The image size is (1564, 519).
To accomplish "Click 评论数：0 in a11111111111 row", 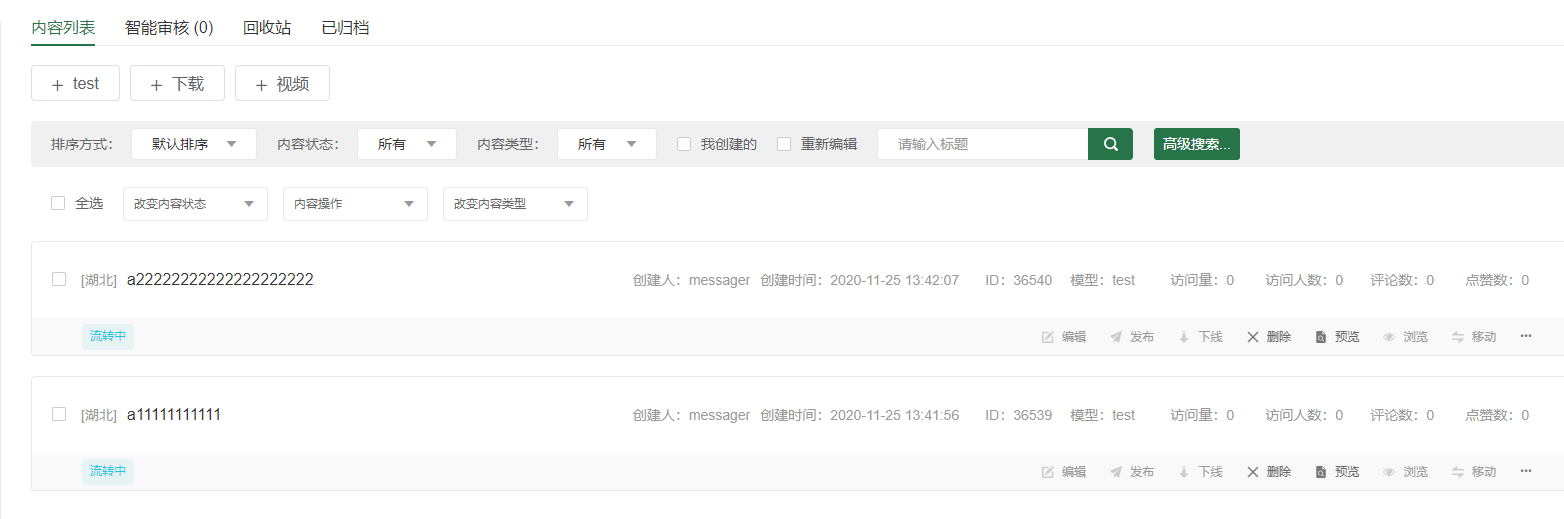I will point(1402,415).
